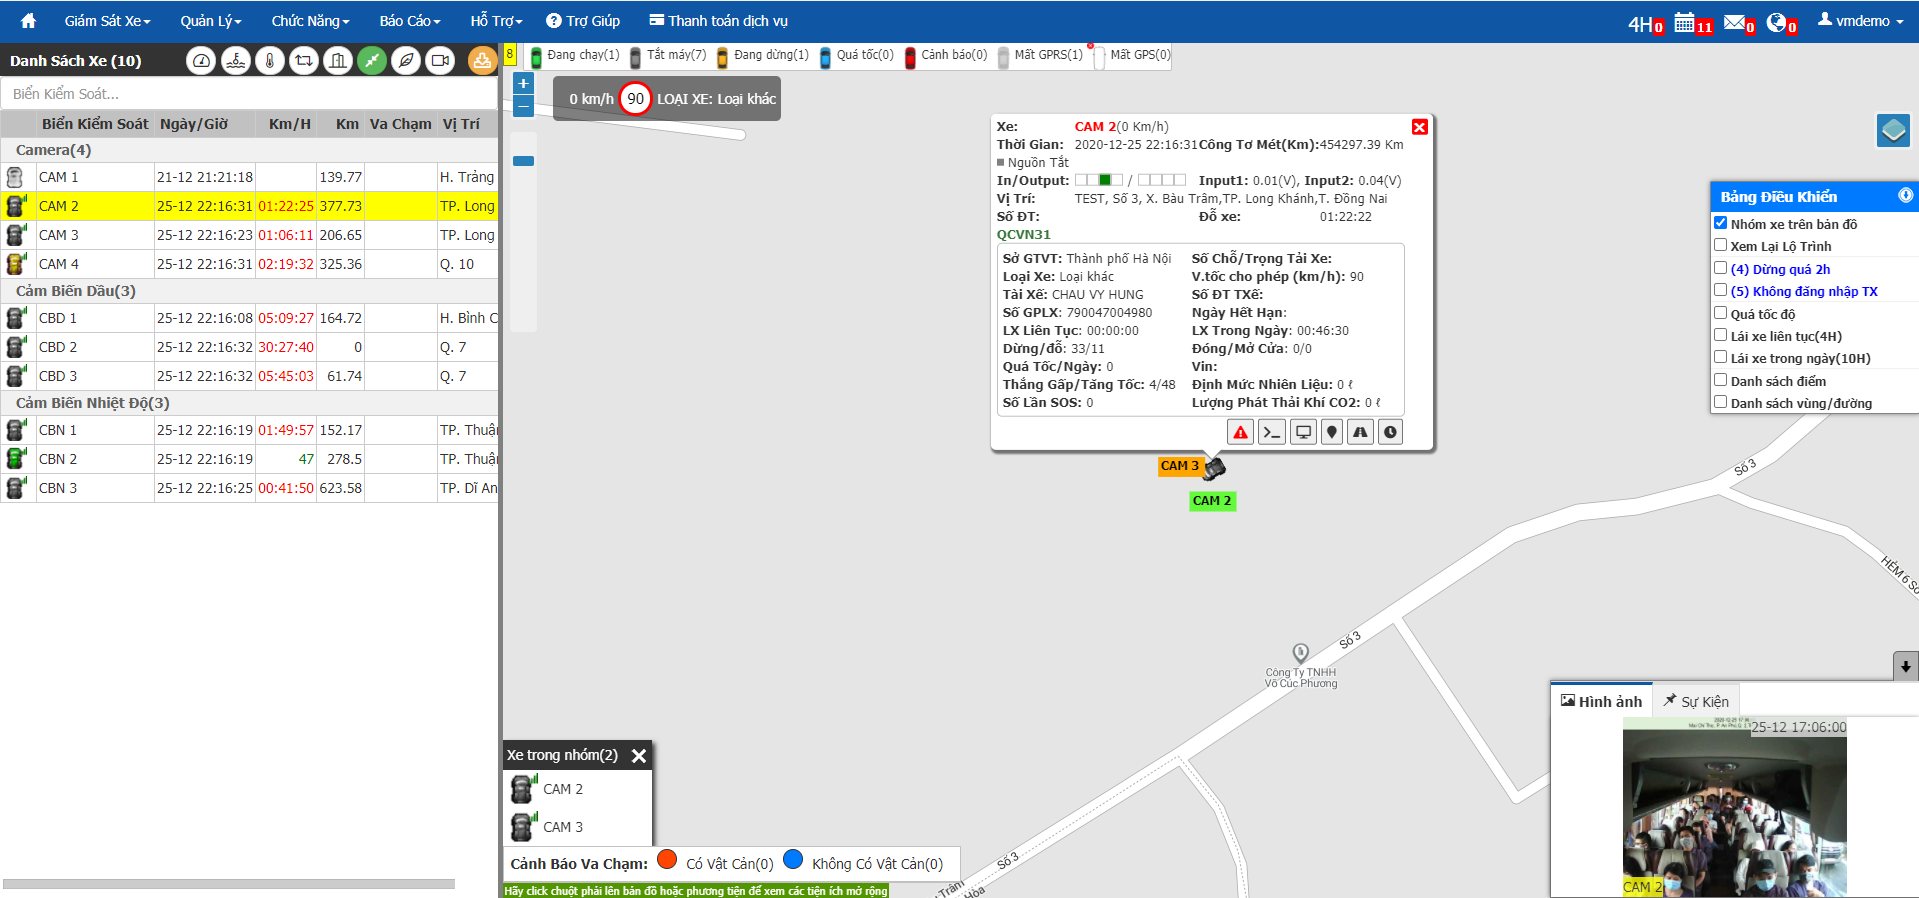Open the 'Giám Sát Xe' dropdown menu
The image size is (1919, 898).
[108, 21]
